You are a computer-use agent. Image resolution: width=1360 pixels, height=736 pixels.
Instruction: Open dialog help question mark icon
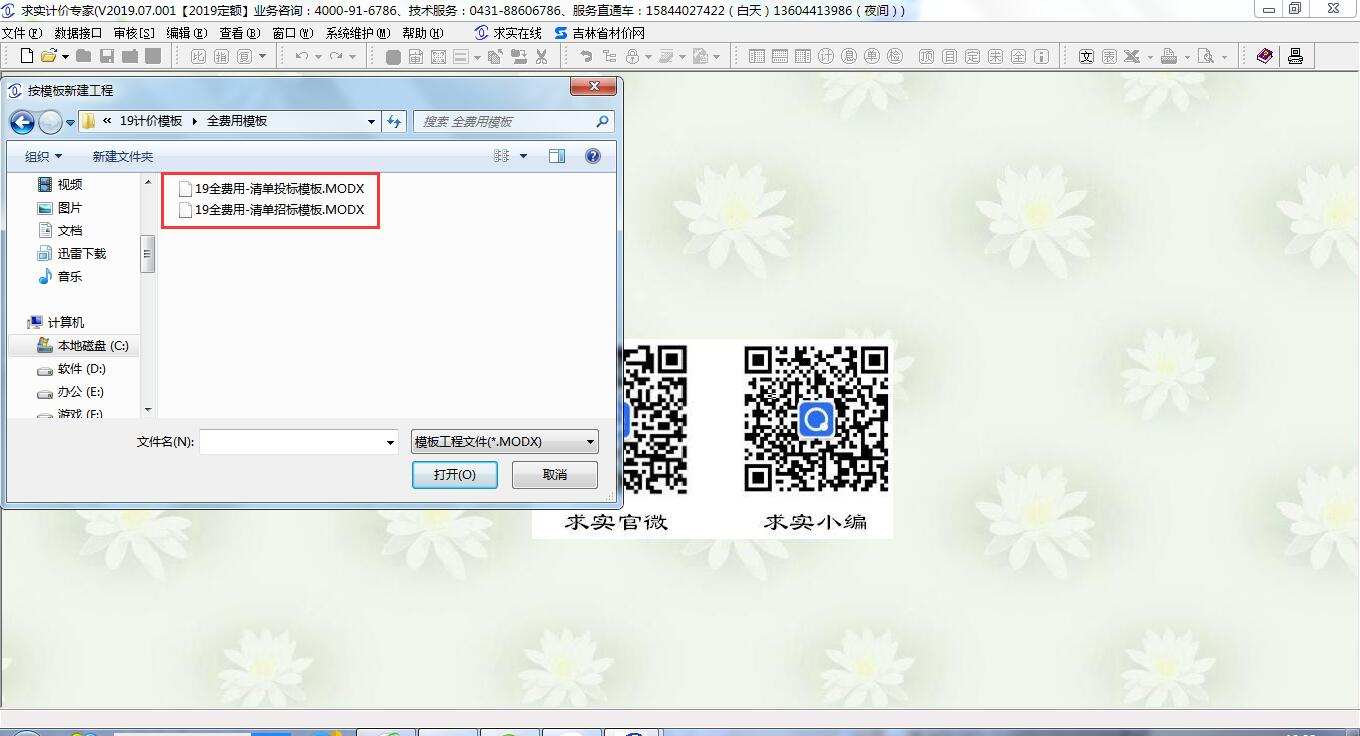pyautogui.click(x=593, y=156)
